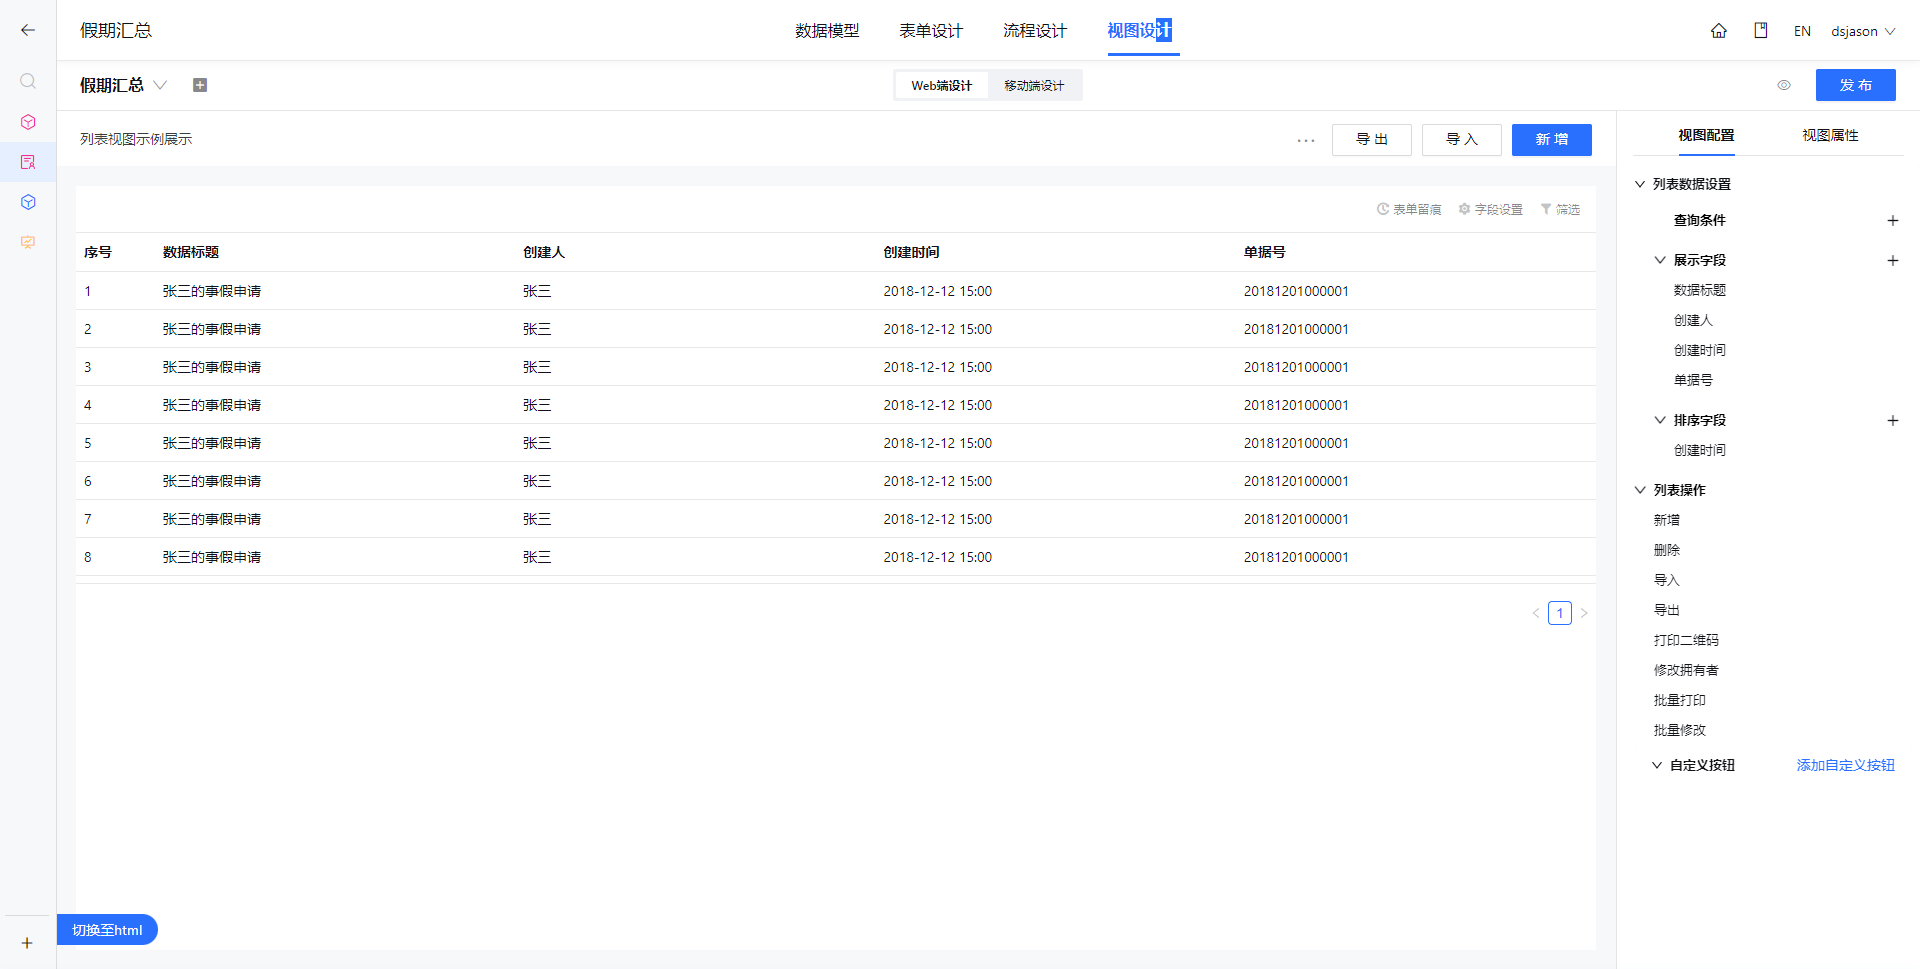
Task: Open the document icon in the top bar
Action: [x=1761, y=31]
